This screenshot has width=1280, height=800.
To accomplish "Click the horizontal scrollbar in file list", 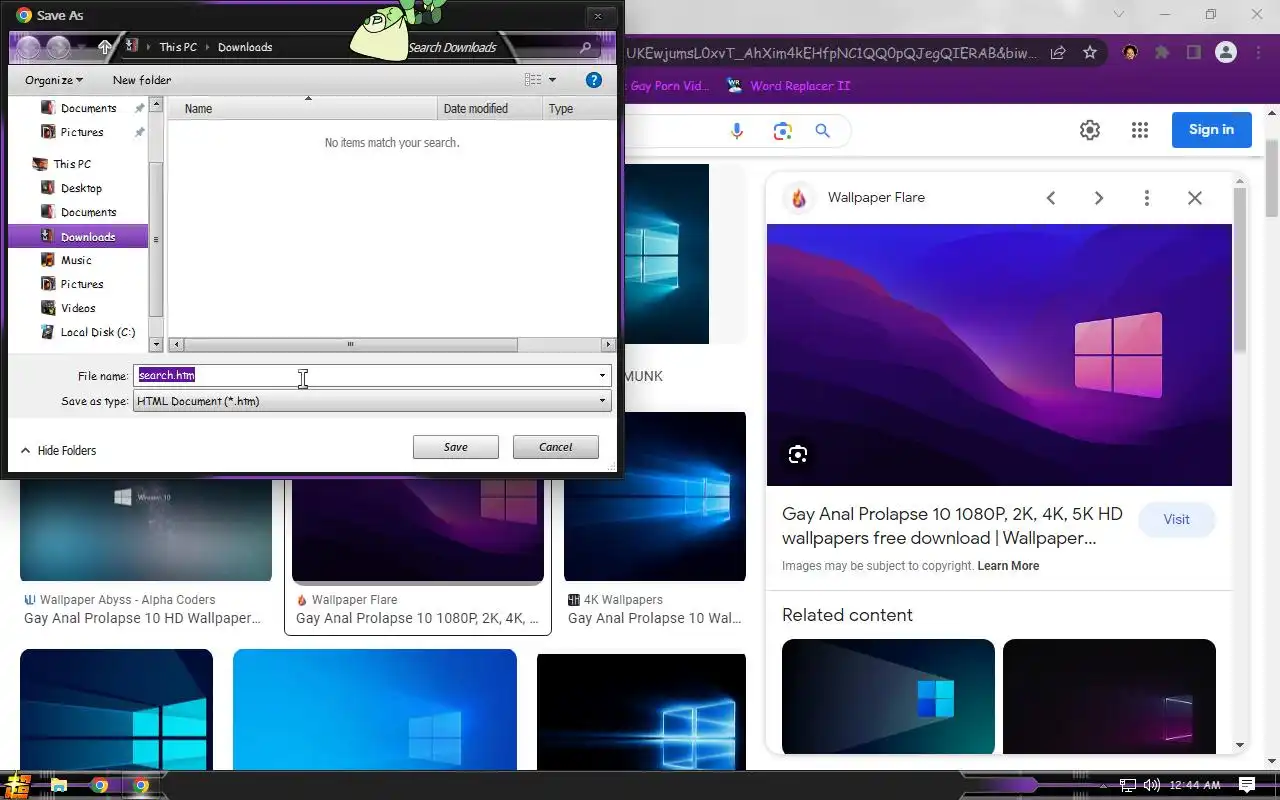I will (x=350, y=345).
